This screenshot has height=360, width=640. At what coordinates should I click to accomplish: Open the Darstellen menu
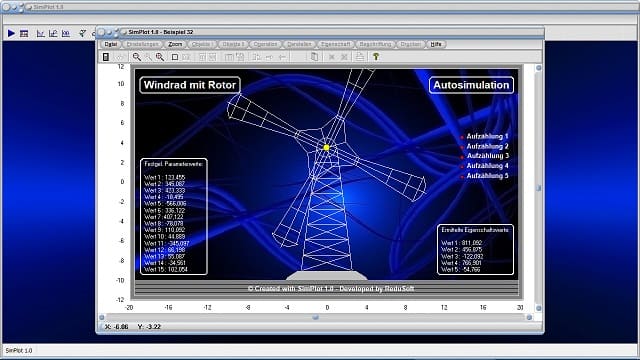(299, 44)
